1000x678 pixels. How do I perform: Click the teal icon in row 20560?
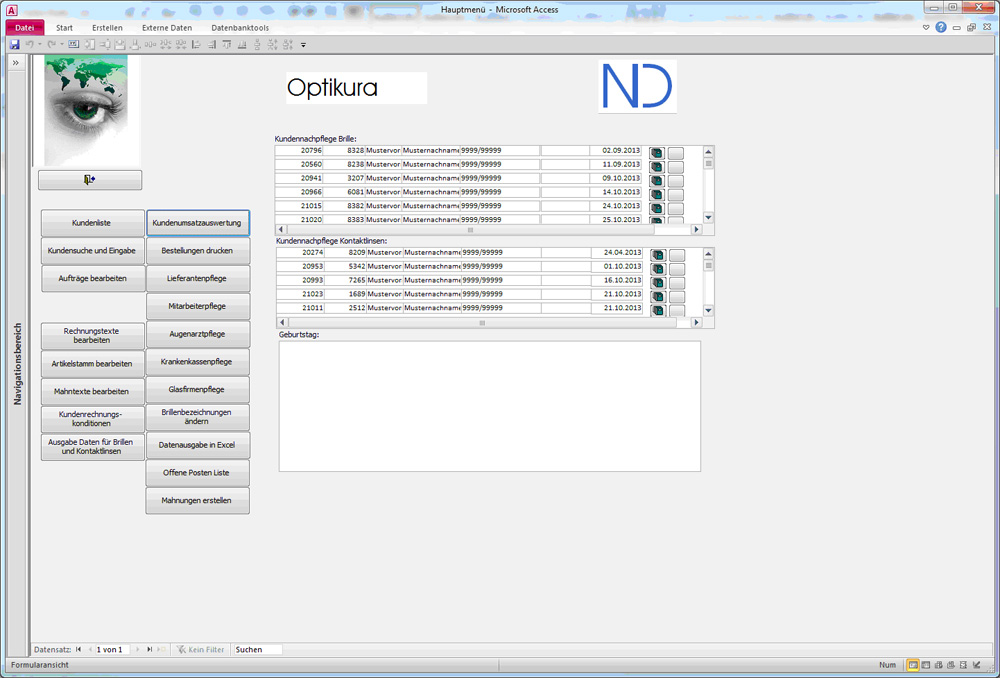tap(657, 167)
